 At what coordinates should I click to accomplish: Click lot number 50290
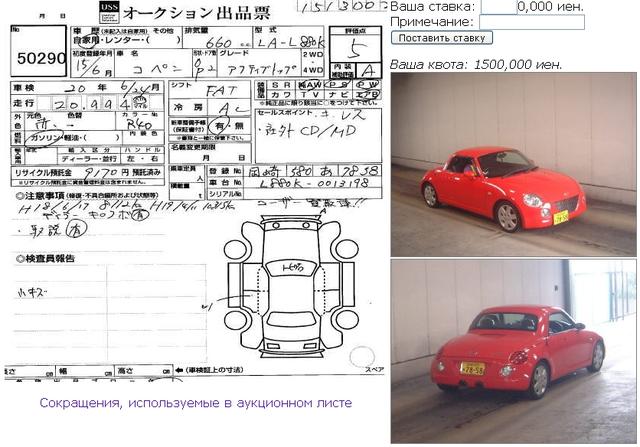pyautogui.click(x=41, y=58)
